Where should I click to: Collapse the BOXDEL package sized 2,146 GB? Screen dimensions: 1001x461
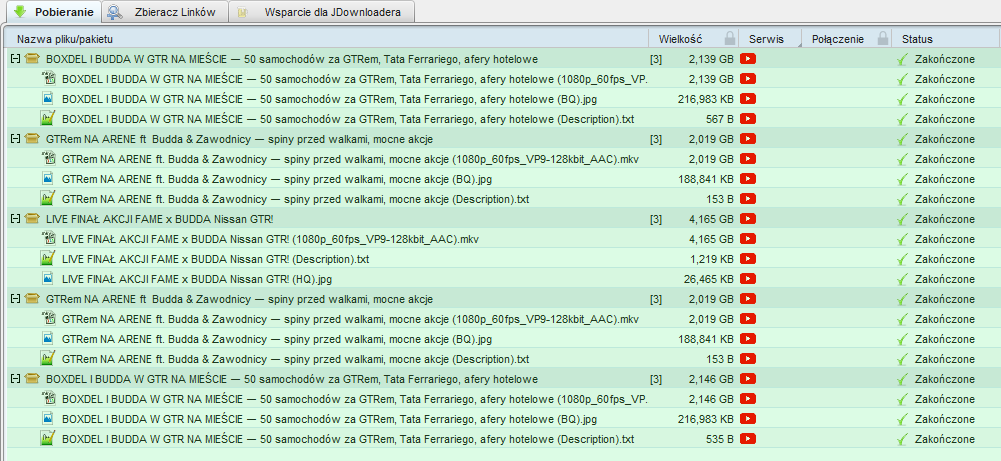14,379
